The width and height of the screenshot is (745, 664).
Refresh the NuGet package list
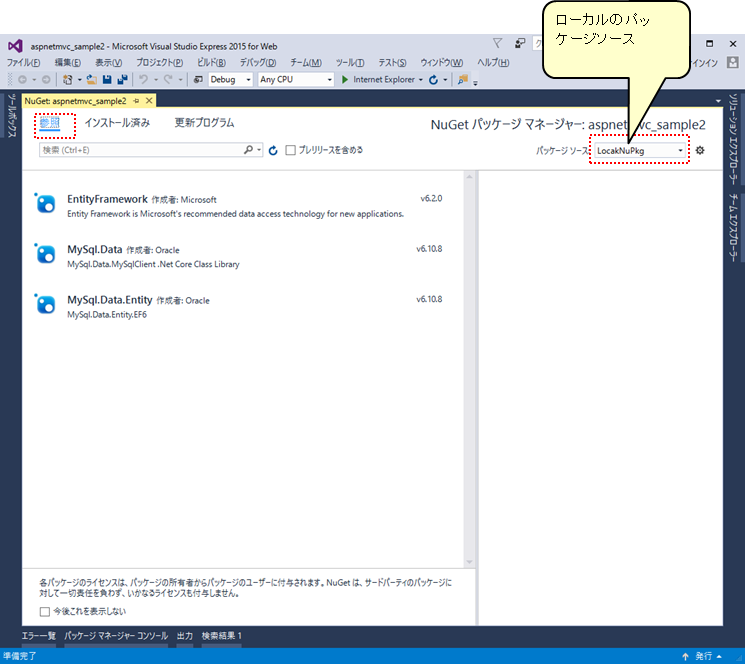coord(273,151)
